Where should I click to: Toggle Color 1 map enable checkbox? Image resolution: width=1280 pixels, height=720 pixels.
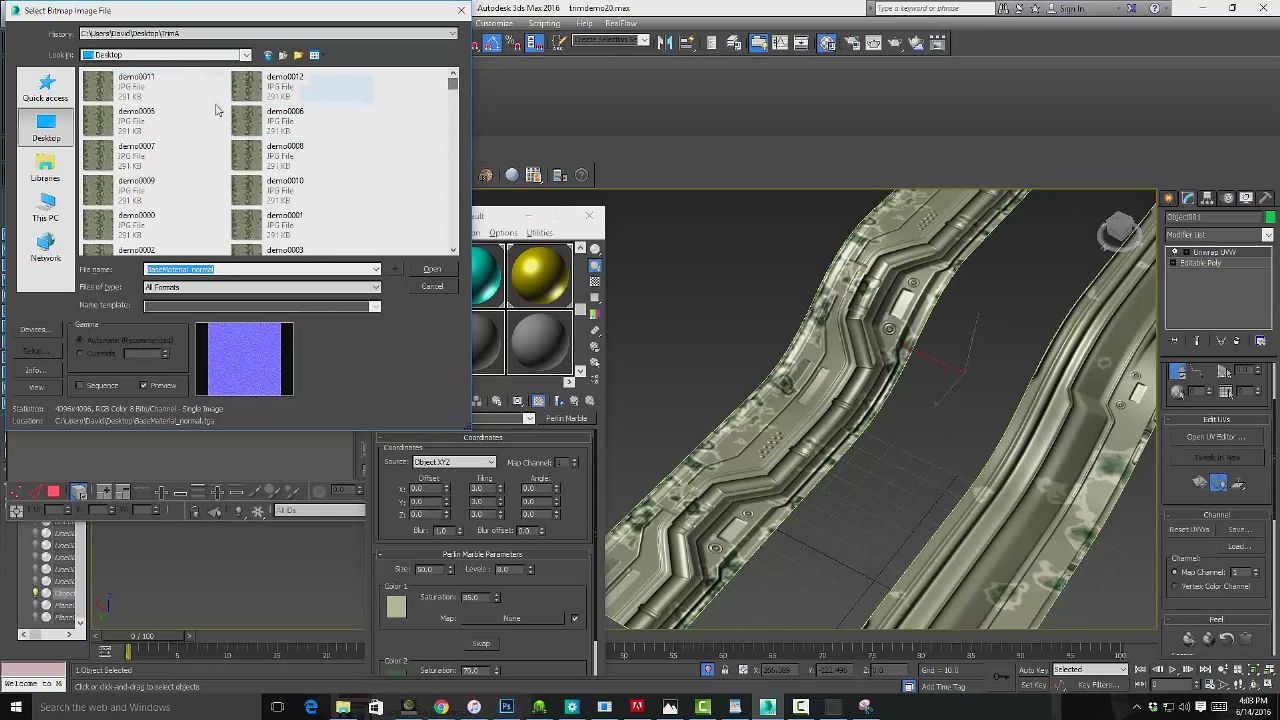575,618
